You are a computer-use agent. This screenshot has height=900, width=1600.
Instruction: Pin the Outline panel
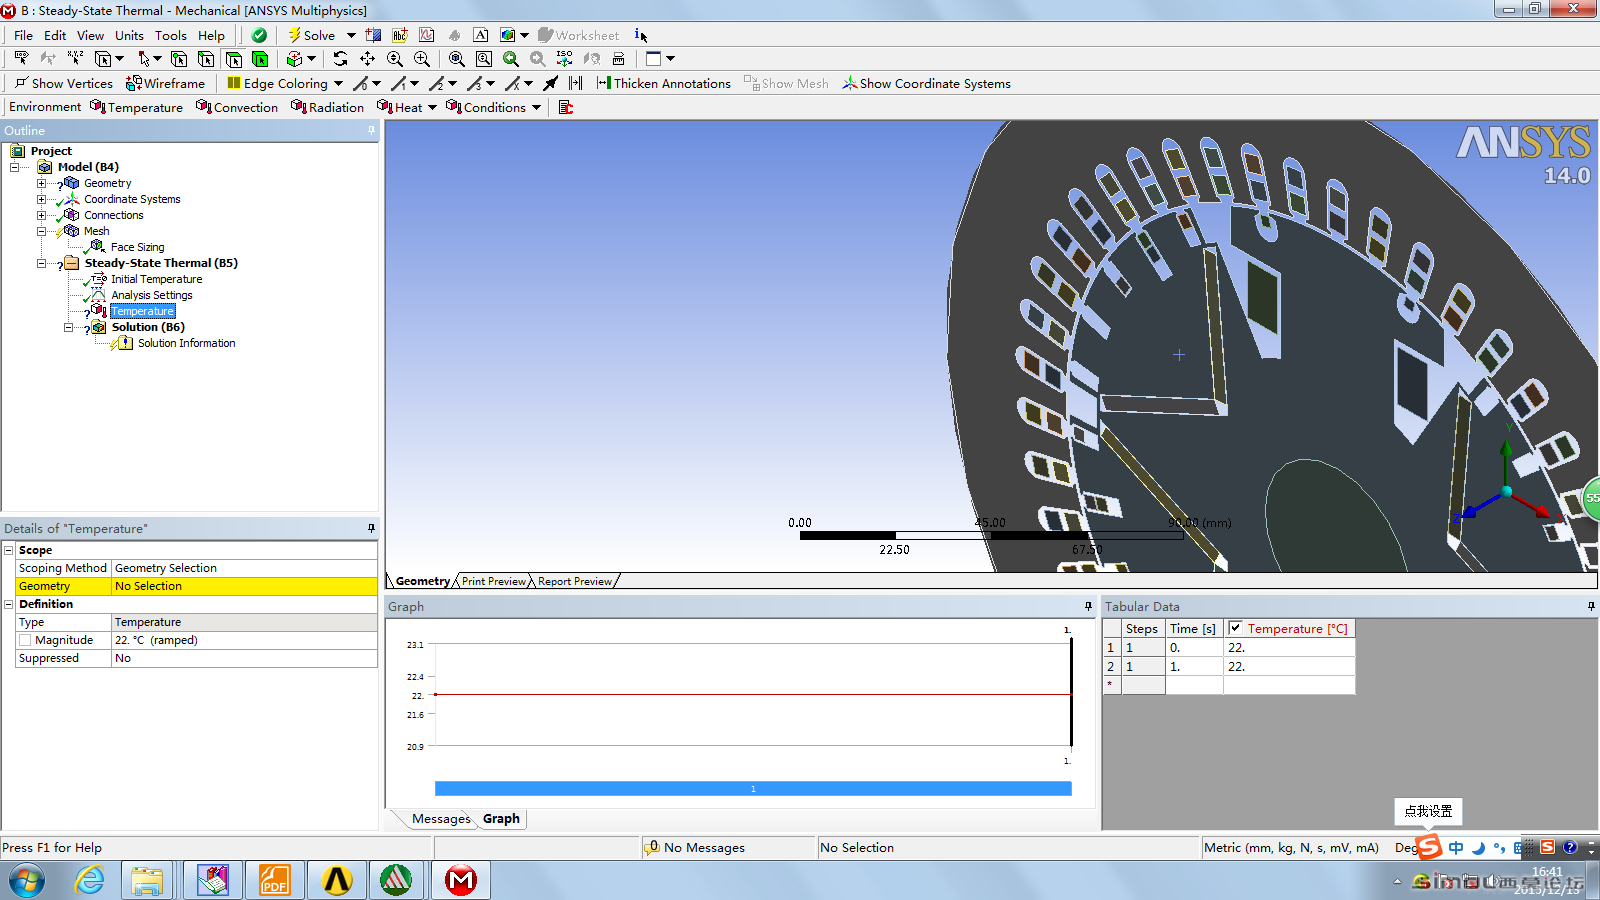point(371,130)
